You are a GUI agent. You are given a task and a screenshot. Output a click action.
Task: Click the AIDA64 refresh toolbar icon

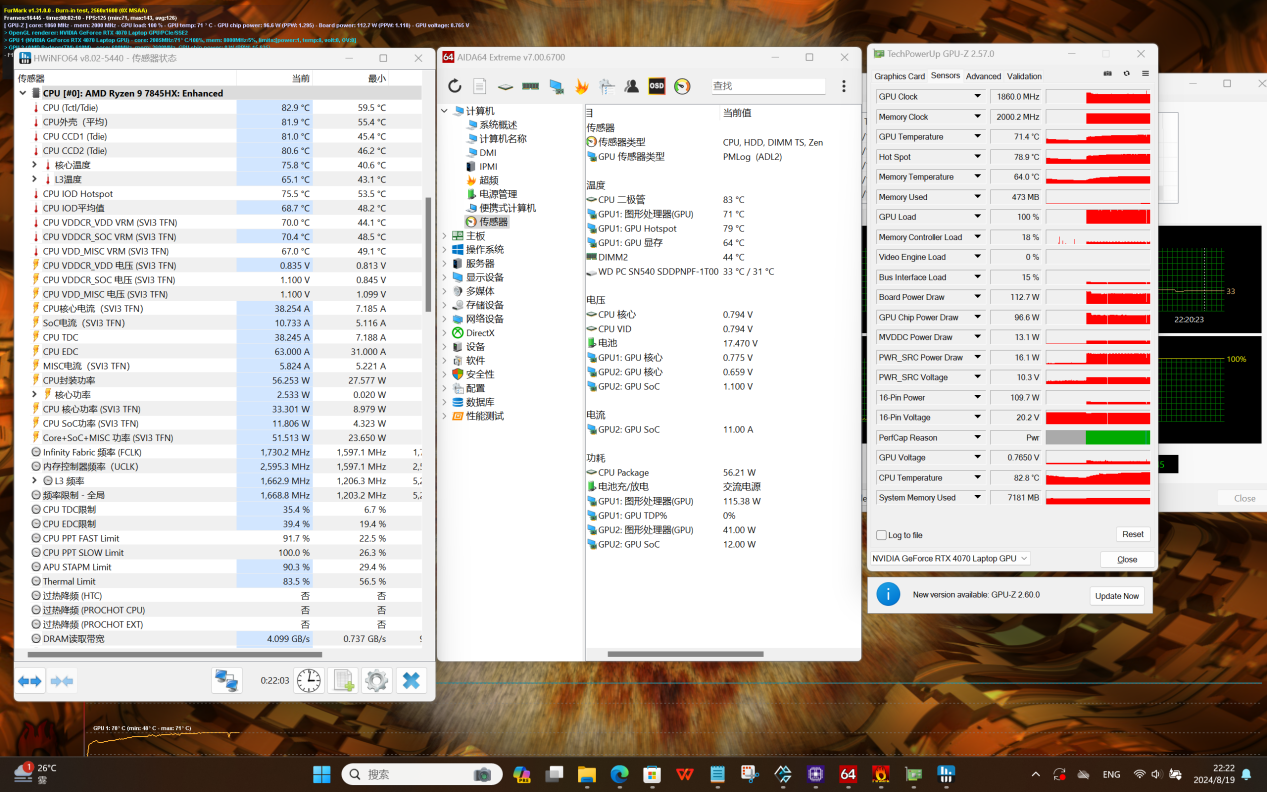pos(455,86)
